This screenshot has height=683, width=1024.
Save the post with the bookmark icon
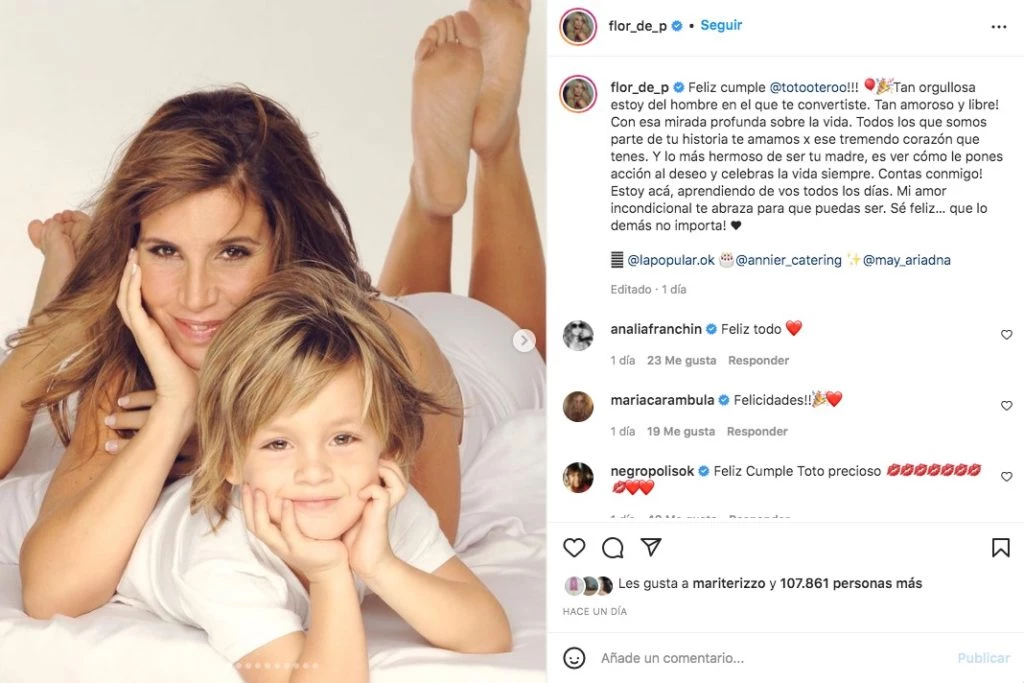(1000, 547)
